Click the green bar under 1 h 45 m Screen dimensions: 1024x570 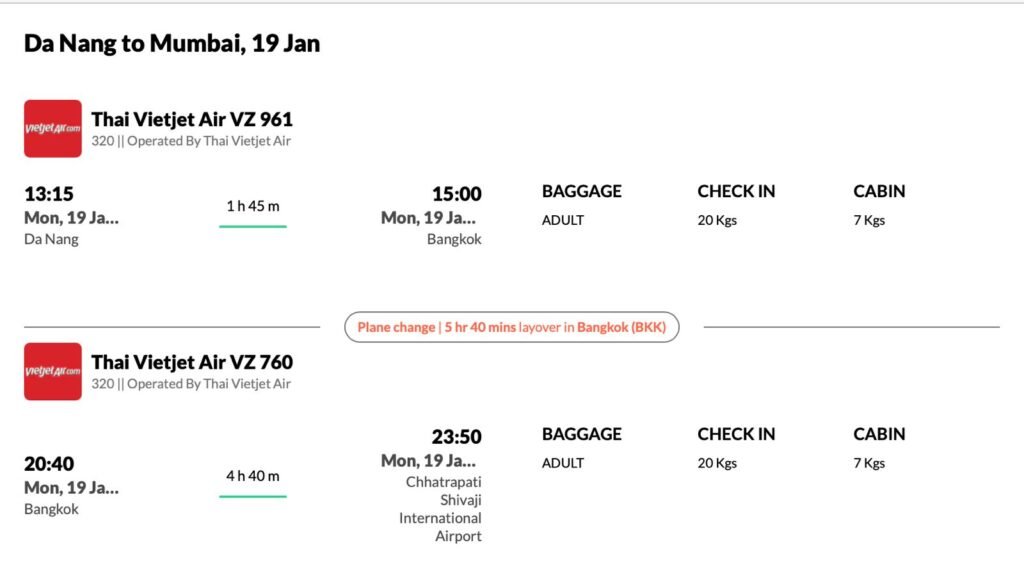click(x=253, y=226)
